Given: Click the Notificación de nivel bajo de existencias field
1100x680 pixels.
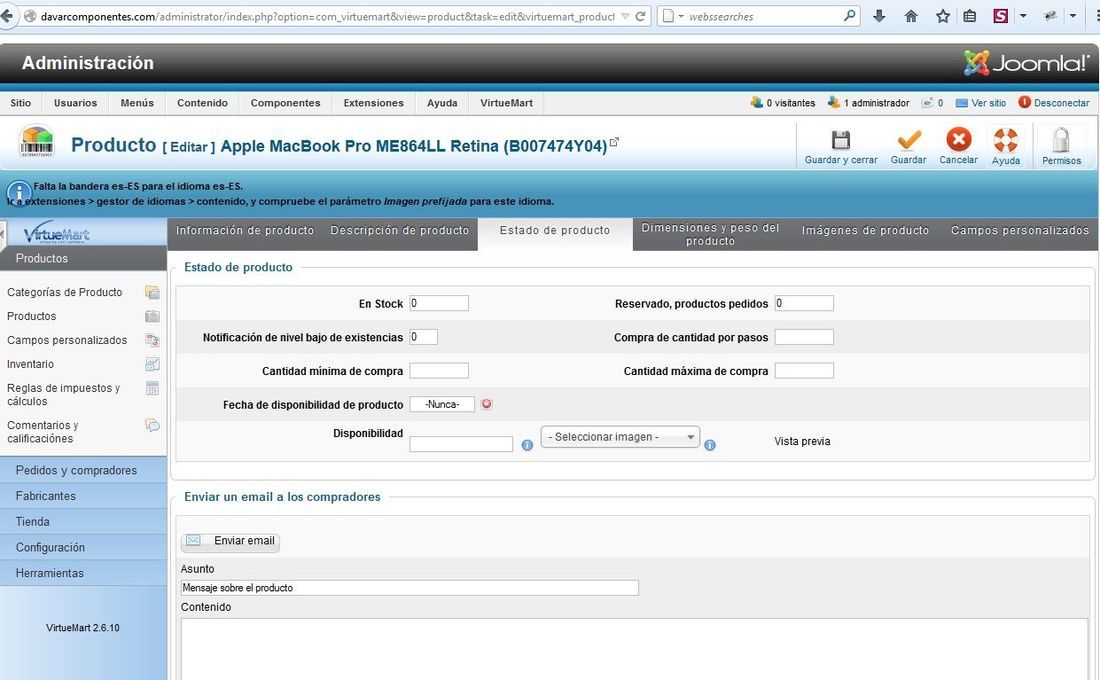Looking at the screenshot, I should point(423,337).
